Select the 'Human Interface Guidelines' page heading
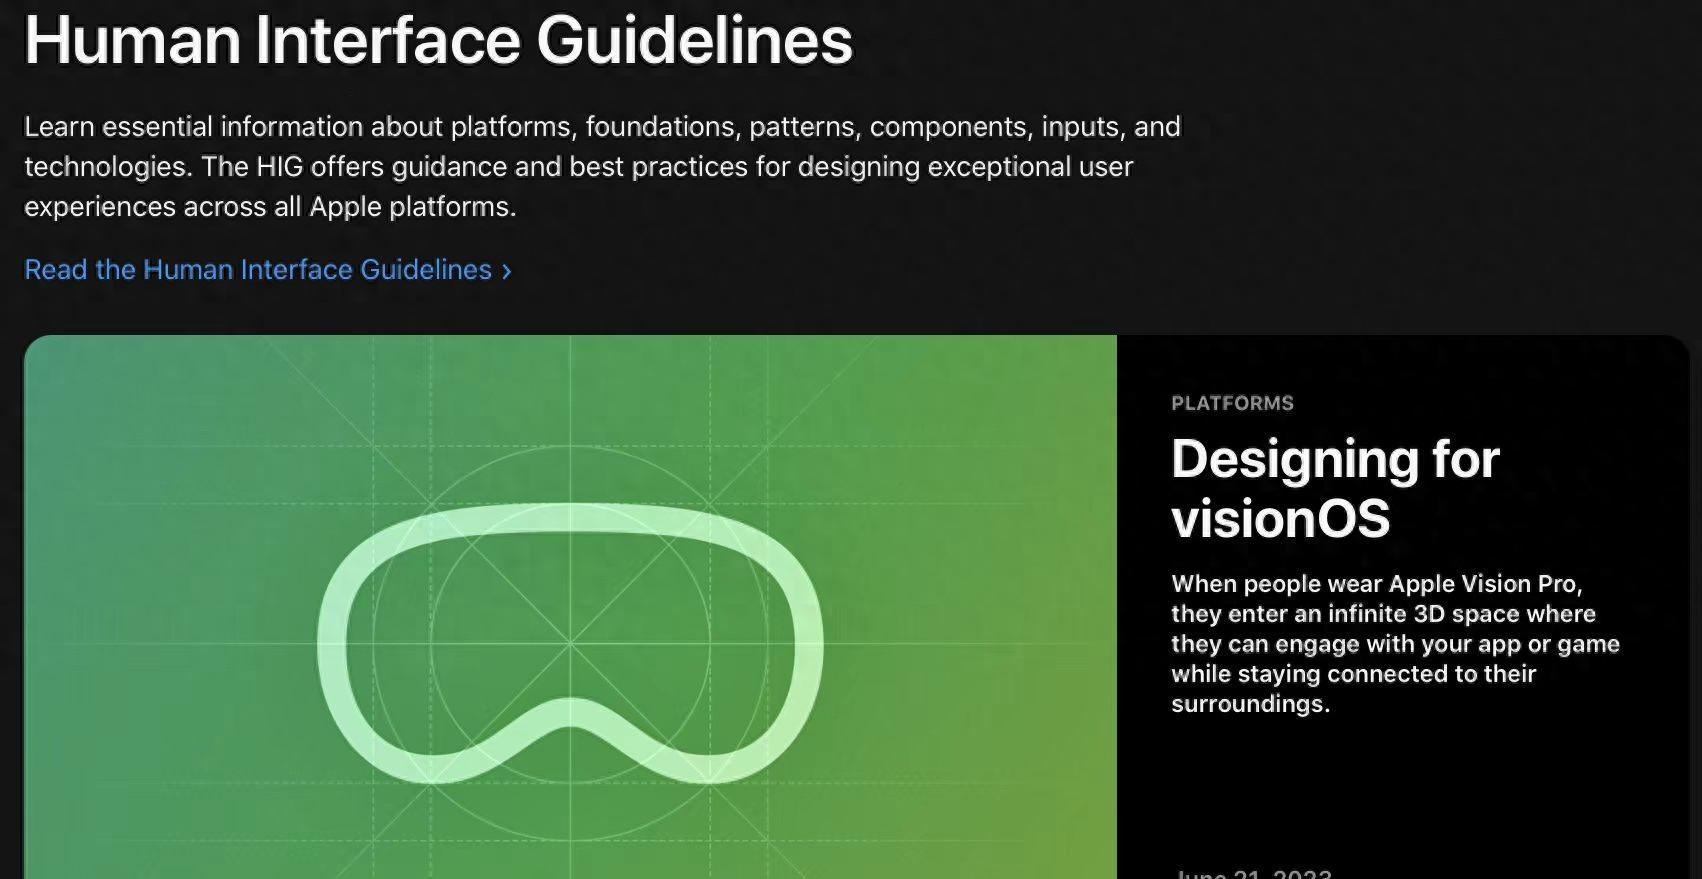Screen dimensions: 1702x879 point(438,40)
